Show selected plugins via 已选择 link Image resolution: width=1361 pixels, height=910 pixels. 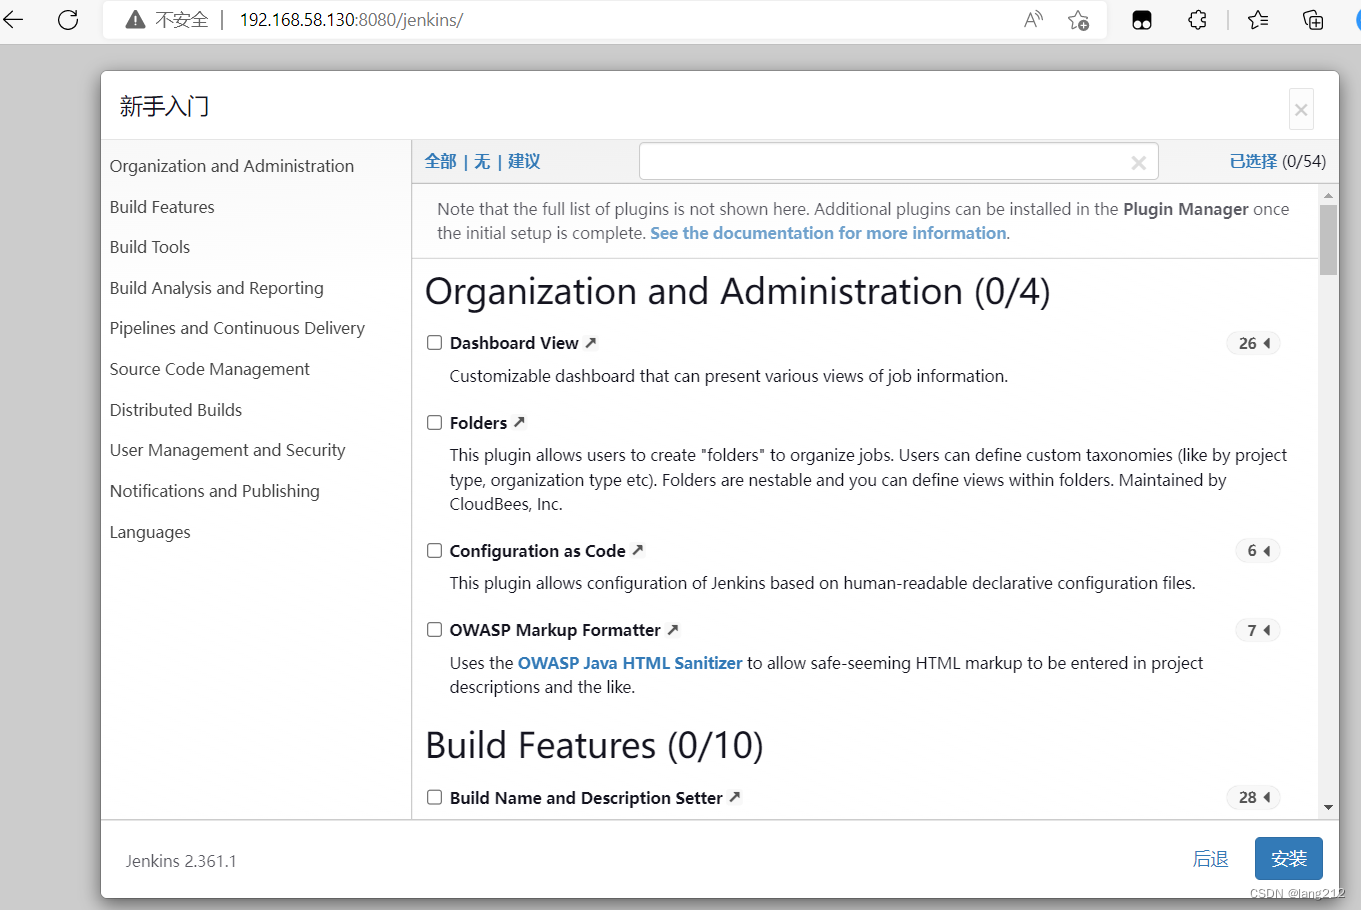1253,161
